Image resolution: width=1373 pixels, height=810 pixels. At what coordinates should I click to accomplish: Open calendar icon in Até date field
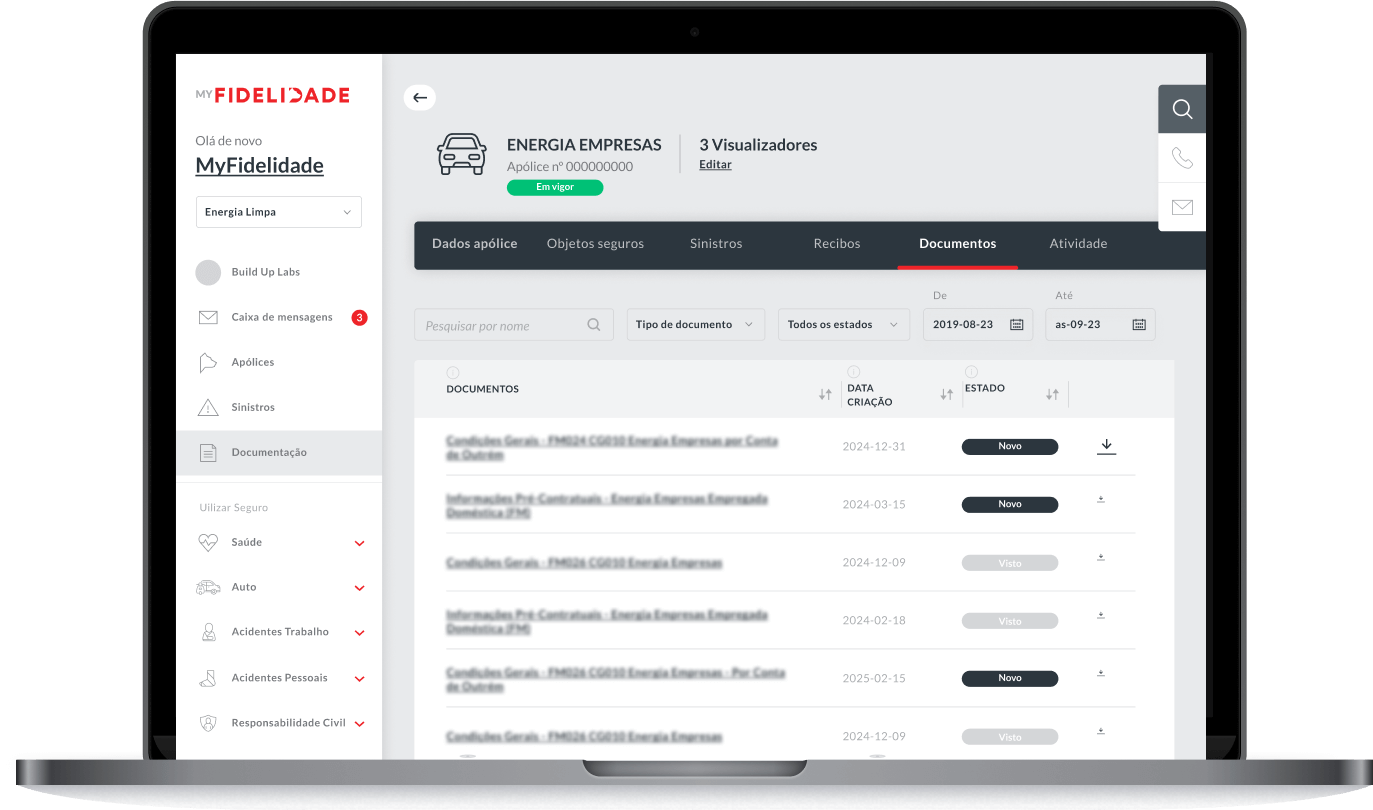click(1139, 325)
